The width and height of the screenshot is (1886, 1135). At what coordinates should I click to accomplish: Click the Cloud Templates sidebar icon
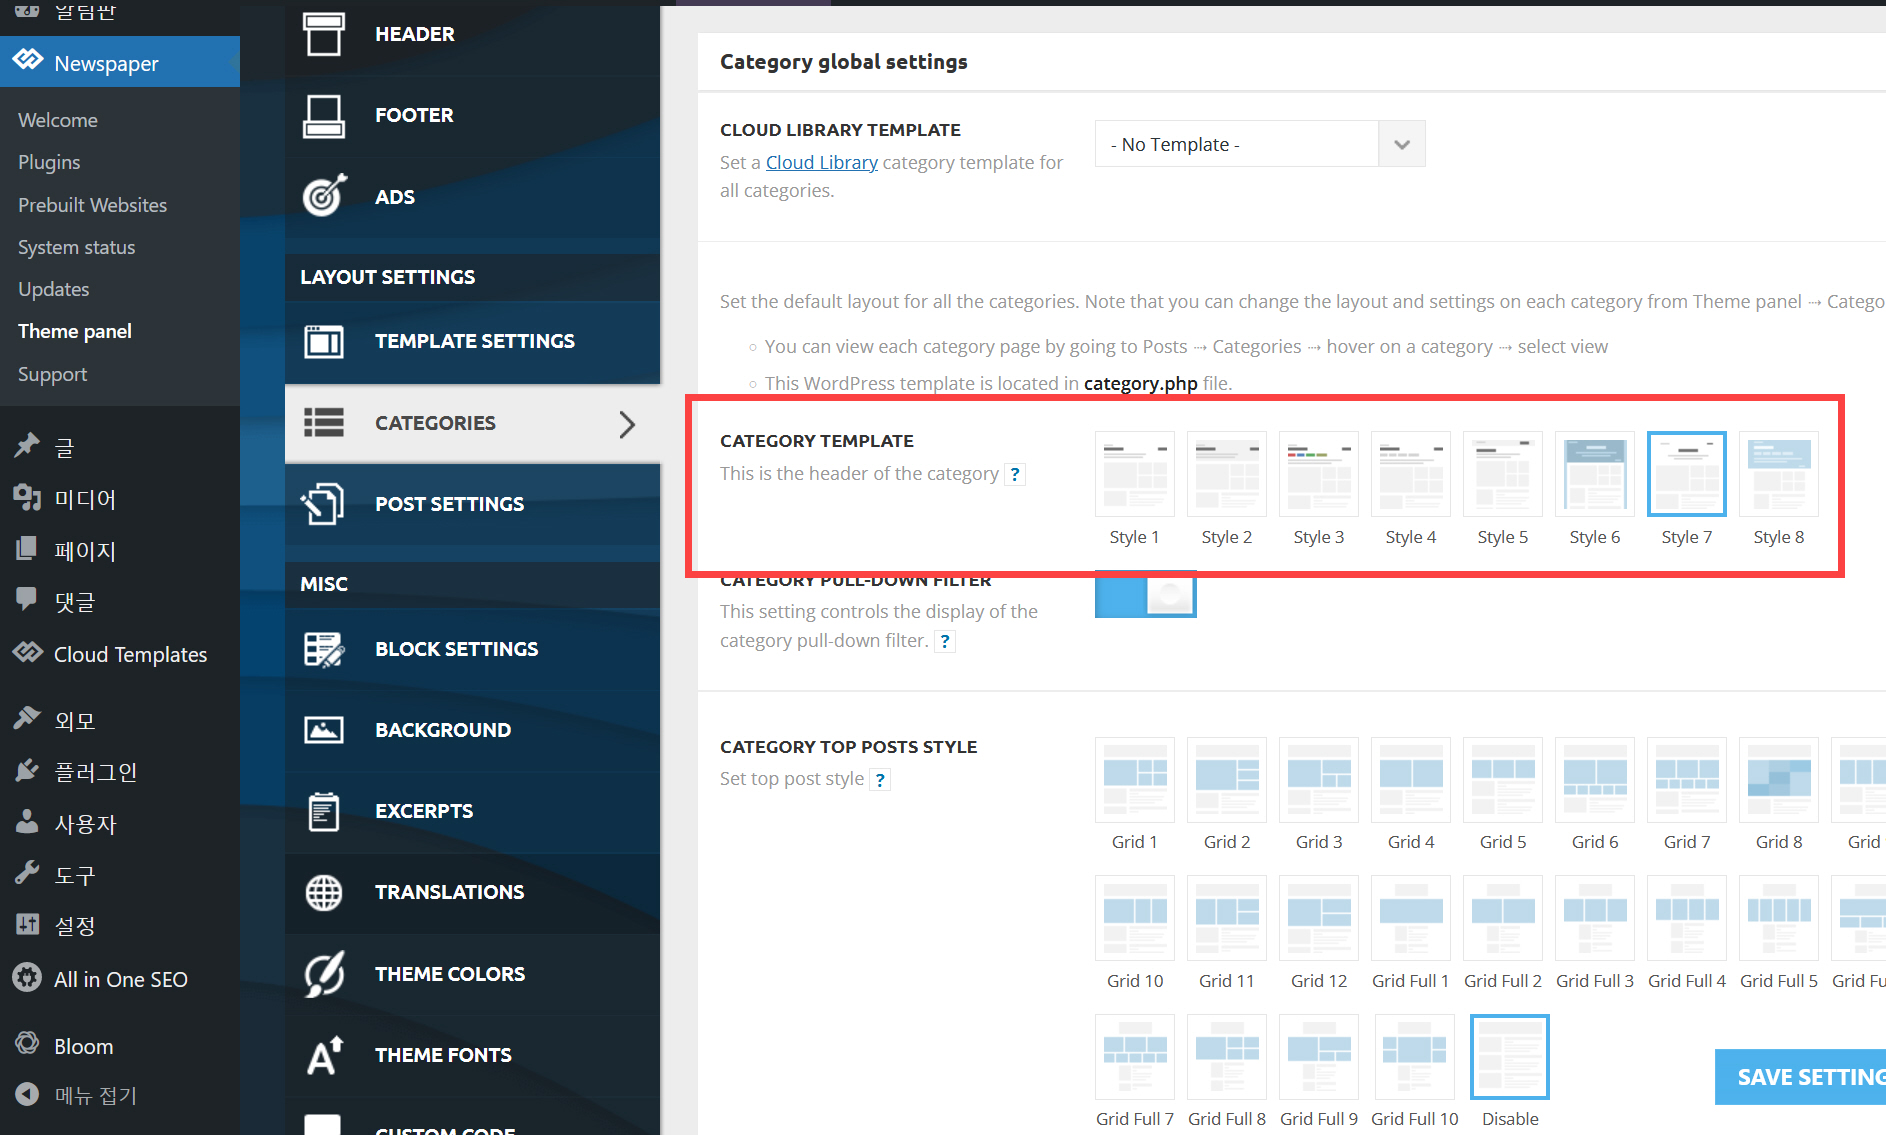tap(28, 653)
